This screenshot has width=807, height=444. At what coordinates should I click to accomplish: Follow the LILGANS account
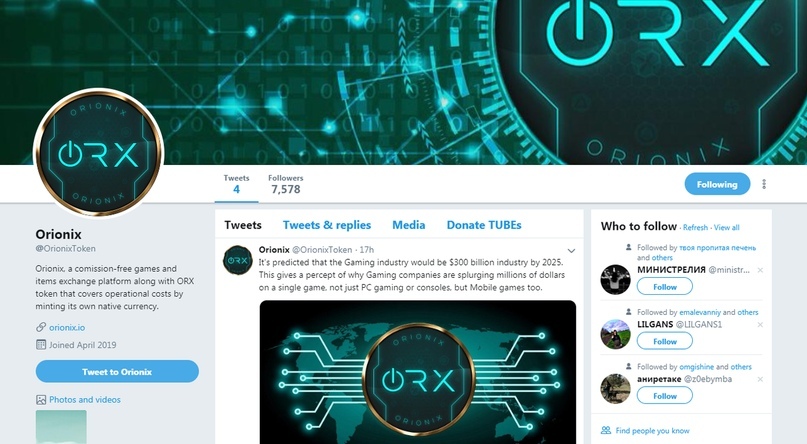click(664, 341)
